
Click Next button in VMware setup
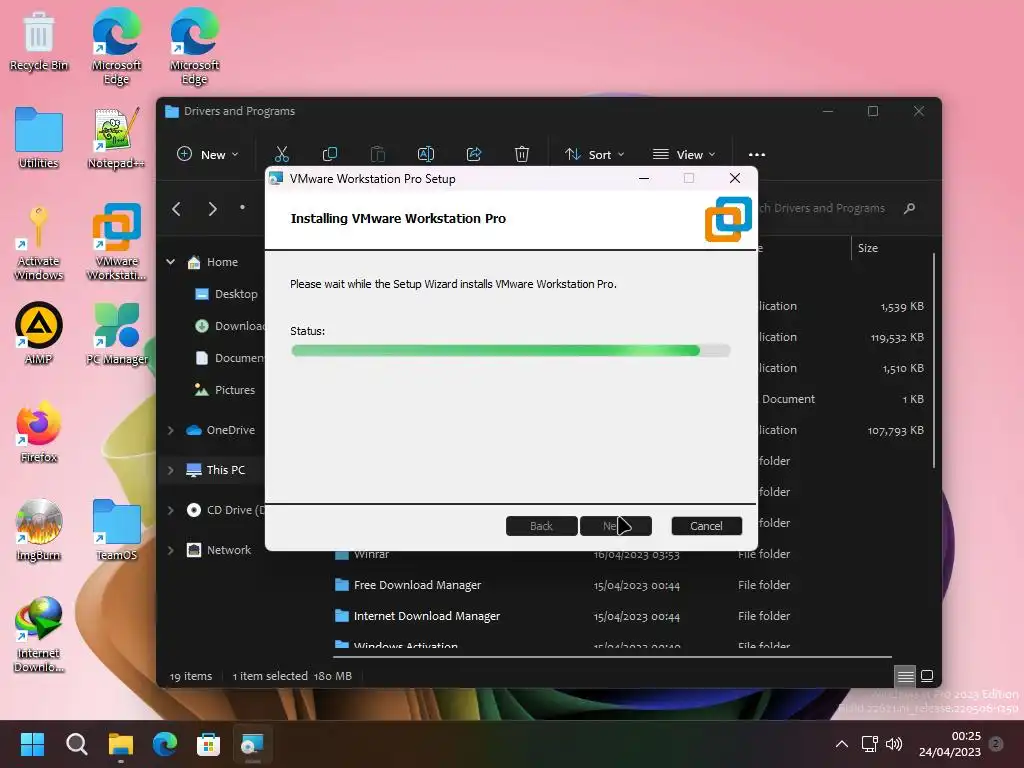pyautogui.click(x=615, y=526)
